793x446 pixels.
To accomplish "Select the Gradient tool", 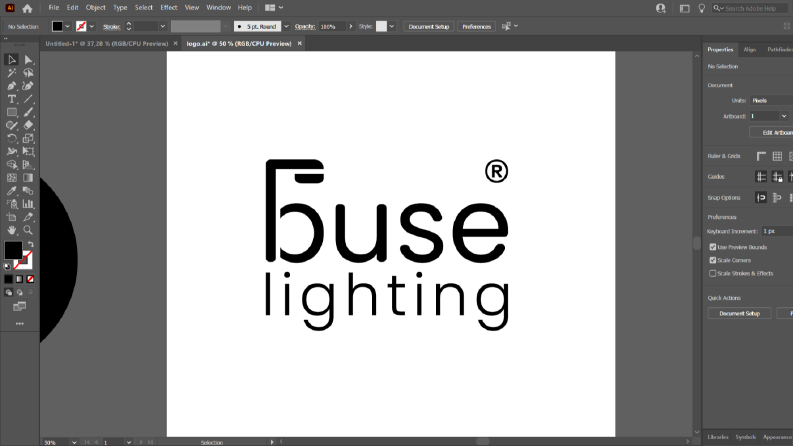I will (x=28, y=177).
